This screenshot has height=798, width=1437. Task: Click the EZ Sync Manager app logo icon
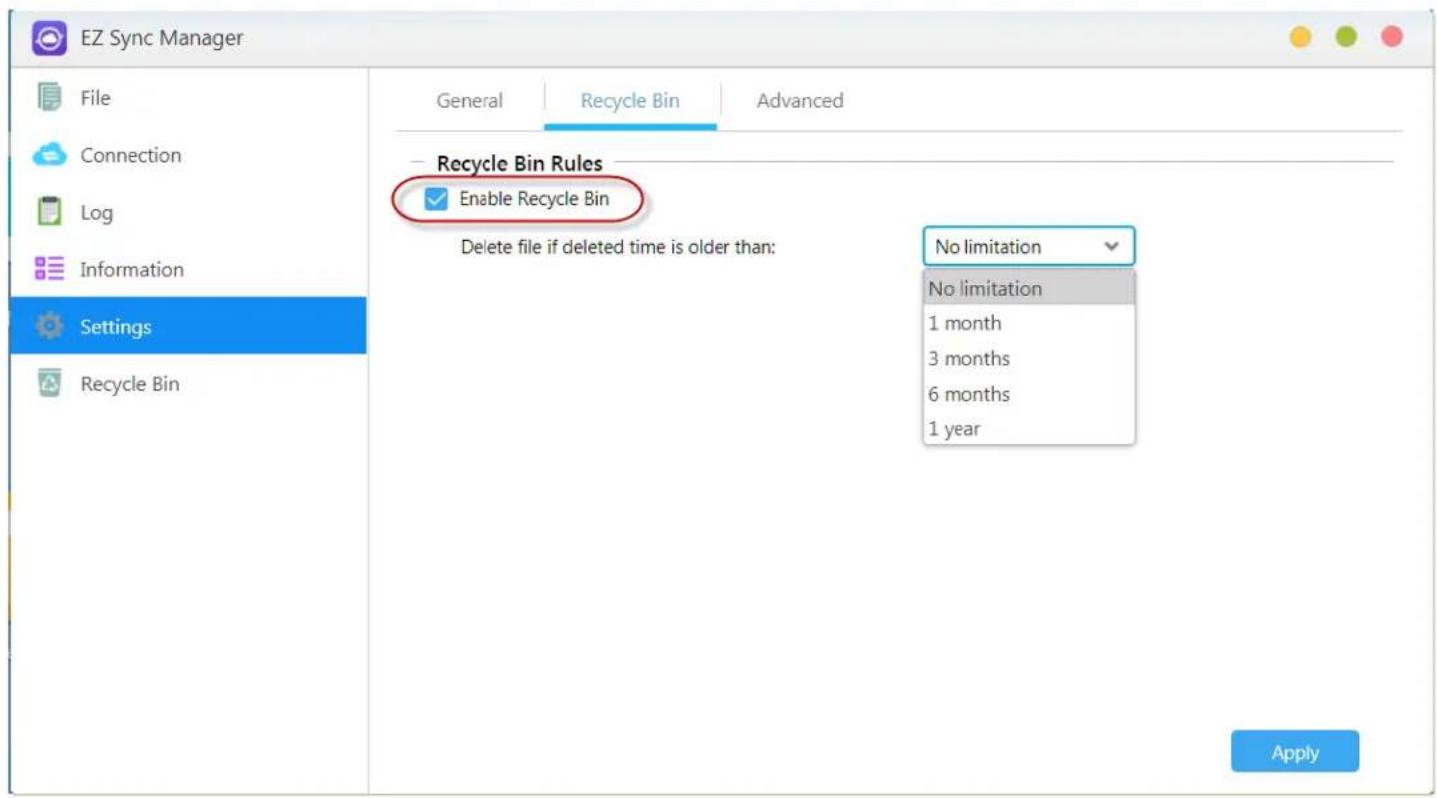49,39
